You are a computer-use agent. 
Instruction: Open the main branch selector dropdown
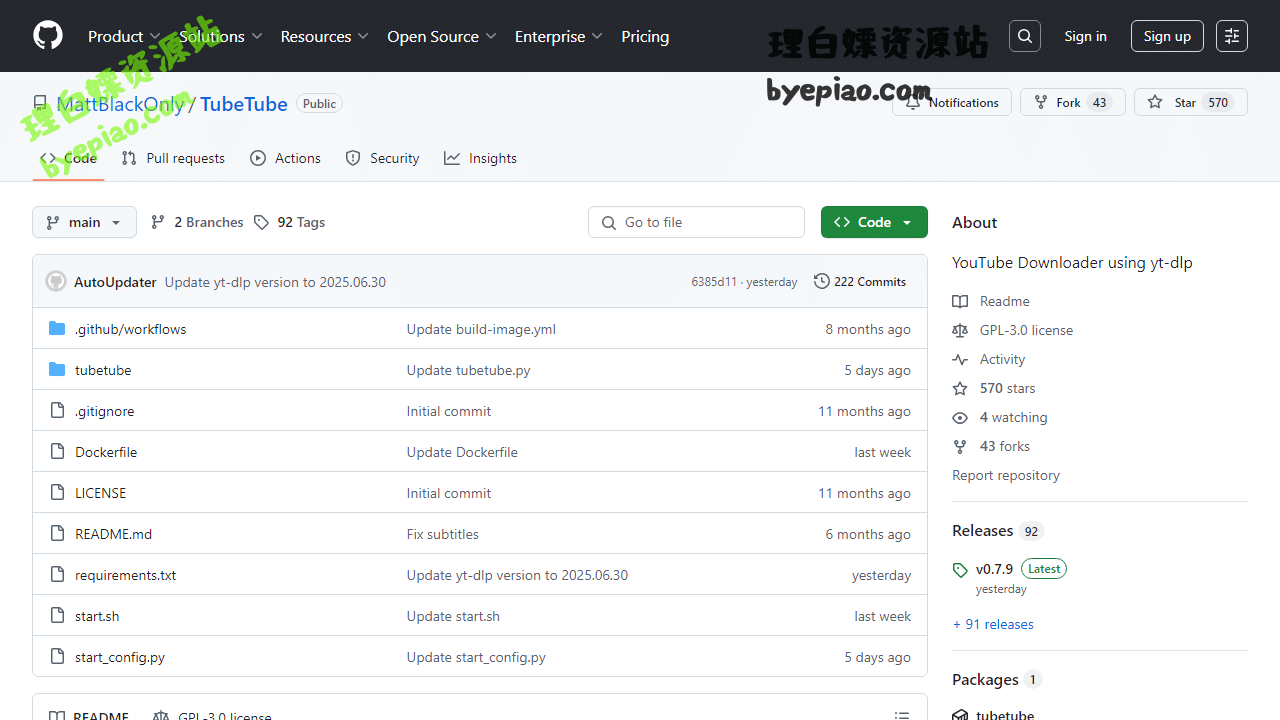point(84,222)
